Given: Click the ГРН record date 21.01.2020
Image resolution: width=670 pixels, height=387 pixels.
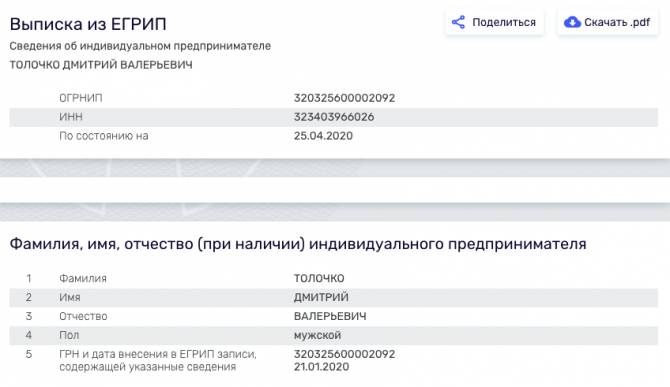Looking at the screenshot, I should point(321,366).
